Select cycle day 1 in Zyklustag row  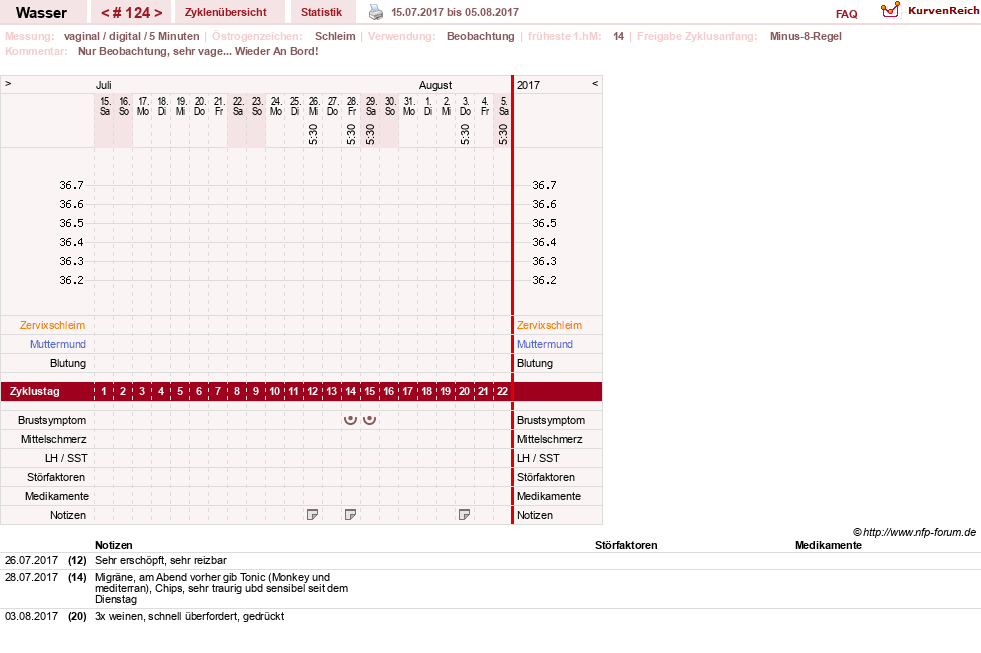104,392
